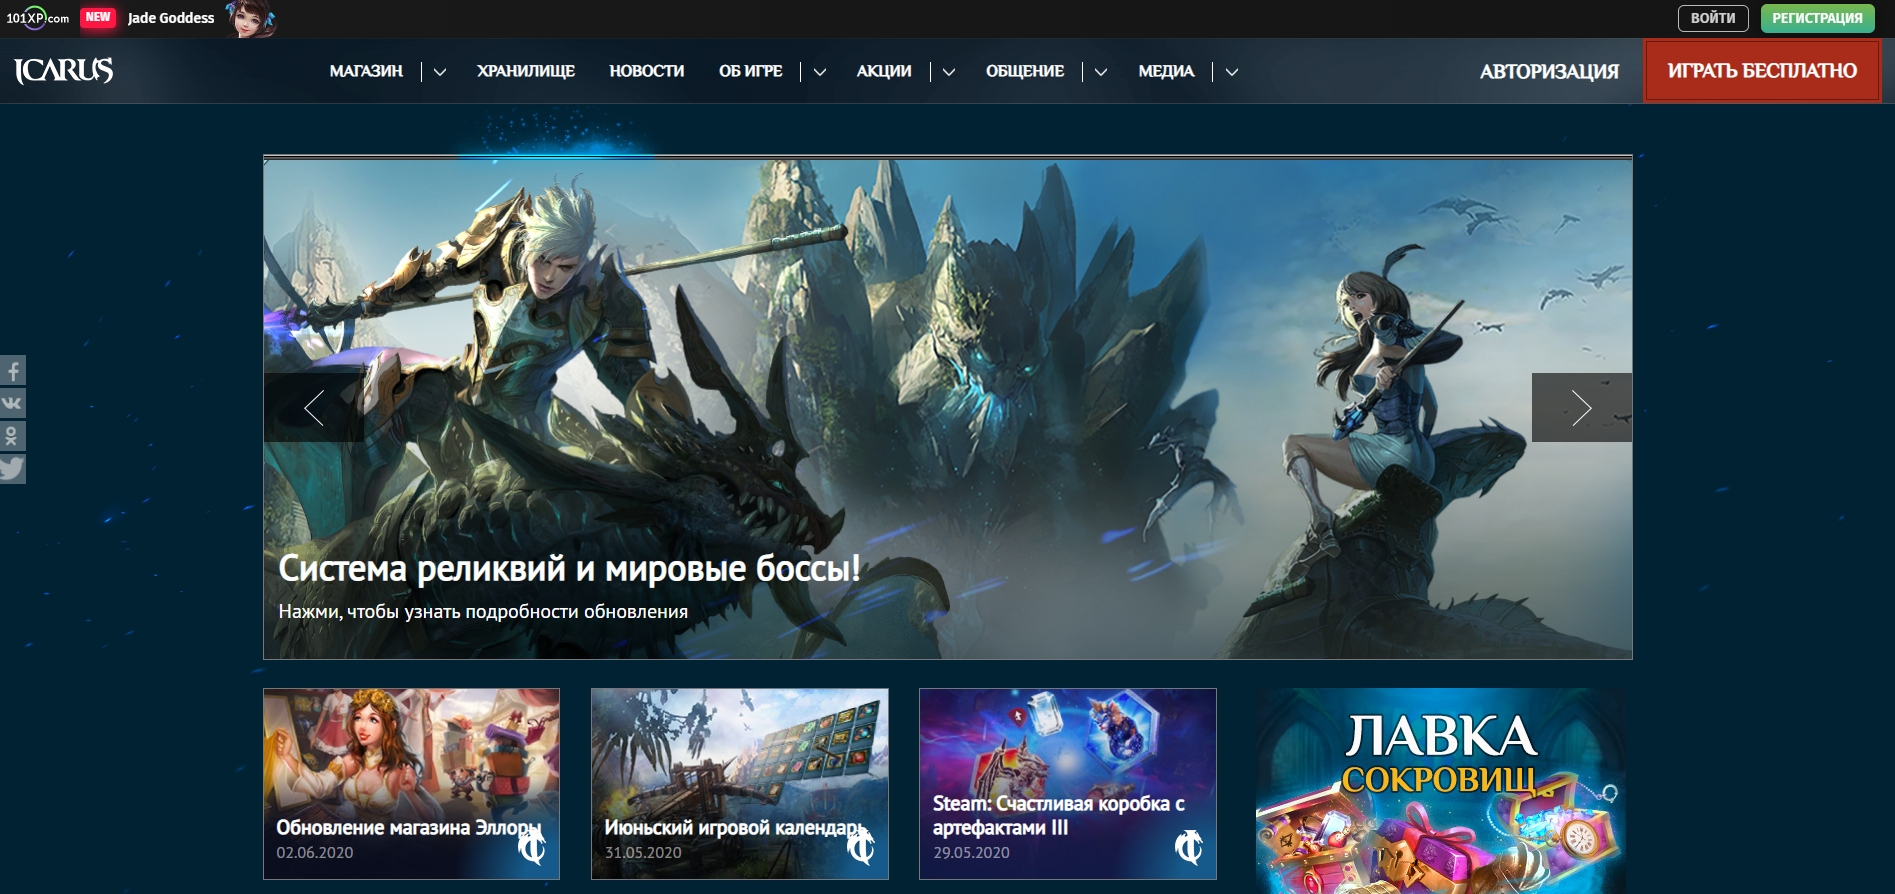
Task: Click the date 29.05.2020
Action: 971,853
